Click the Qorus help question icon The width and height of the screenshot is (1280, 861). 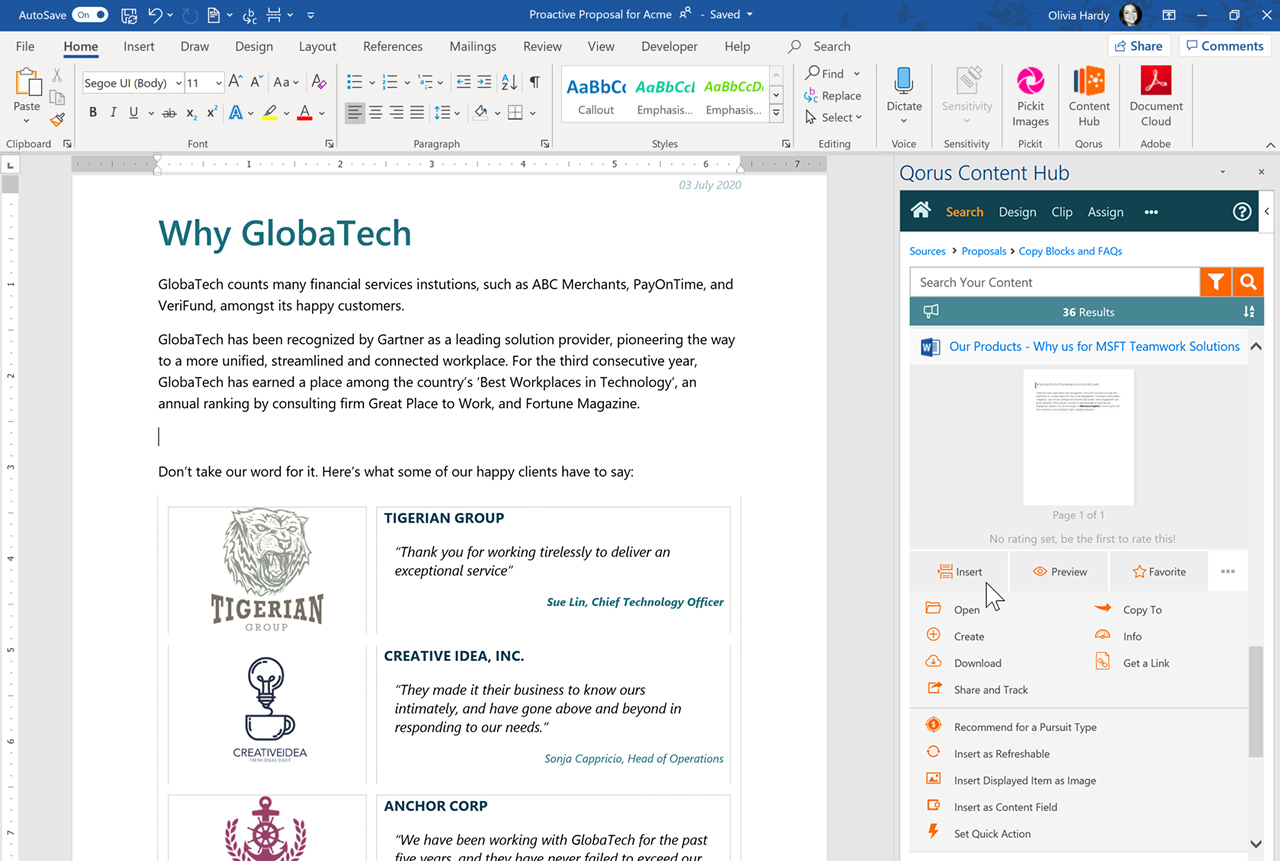pyautogui.click(x=1242, y=212)
